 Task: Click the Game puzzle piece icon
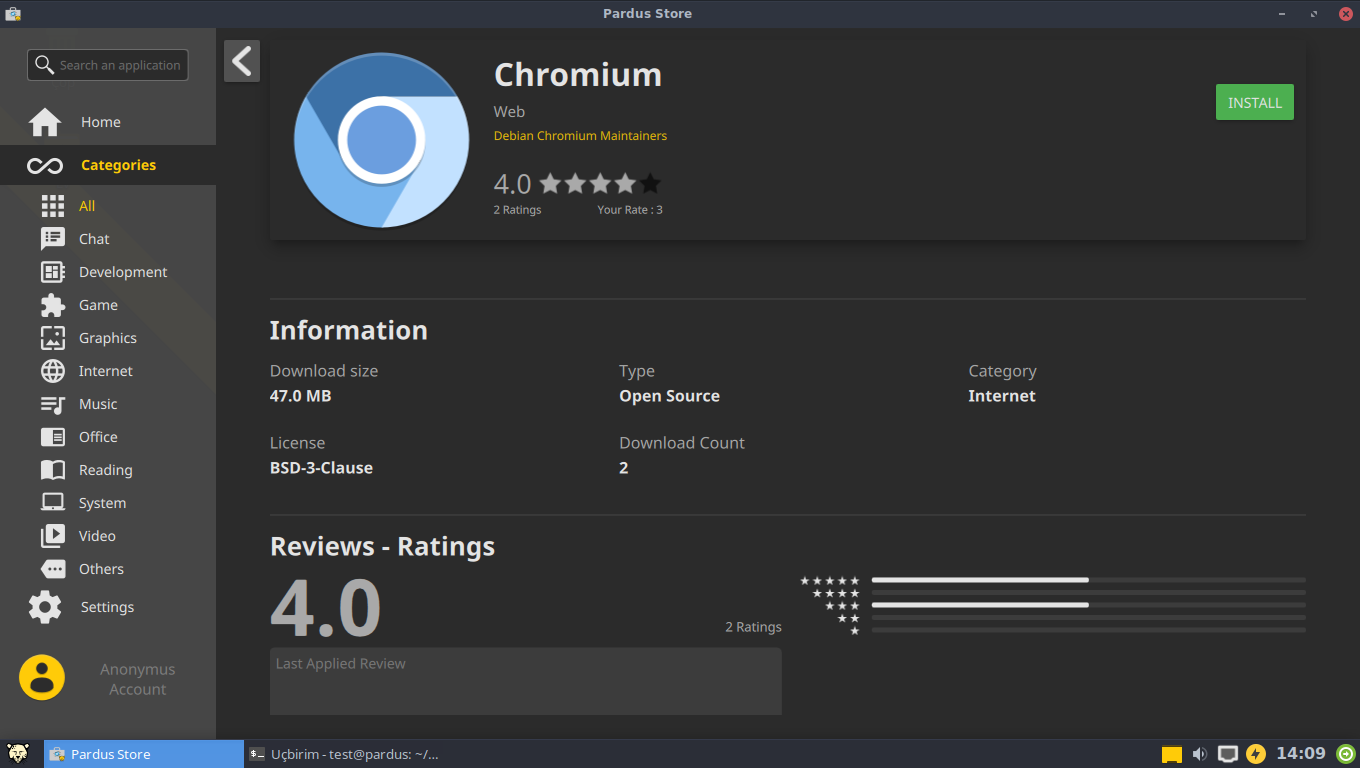[x=53, y=305]
